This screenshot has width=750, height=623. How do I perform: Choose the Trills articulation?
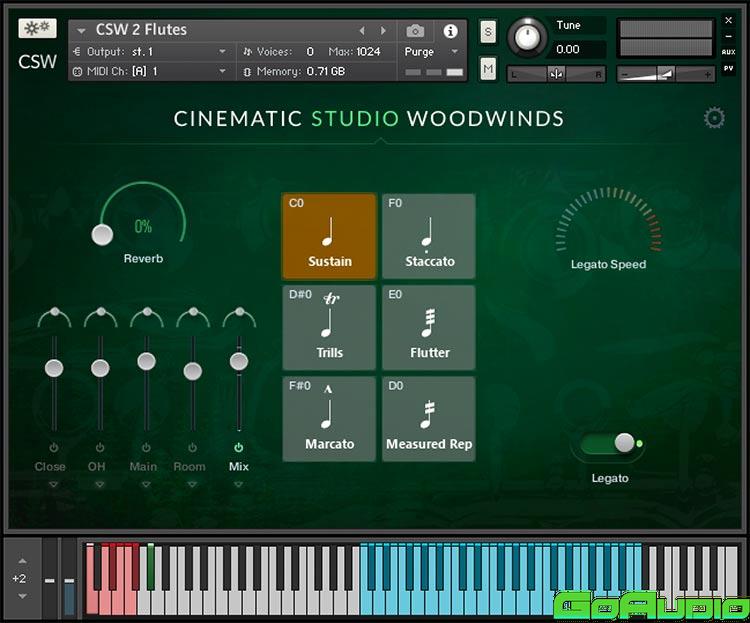(329, 327)
